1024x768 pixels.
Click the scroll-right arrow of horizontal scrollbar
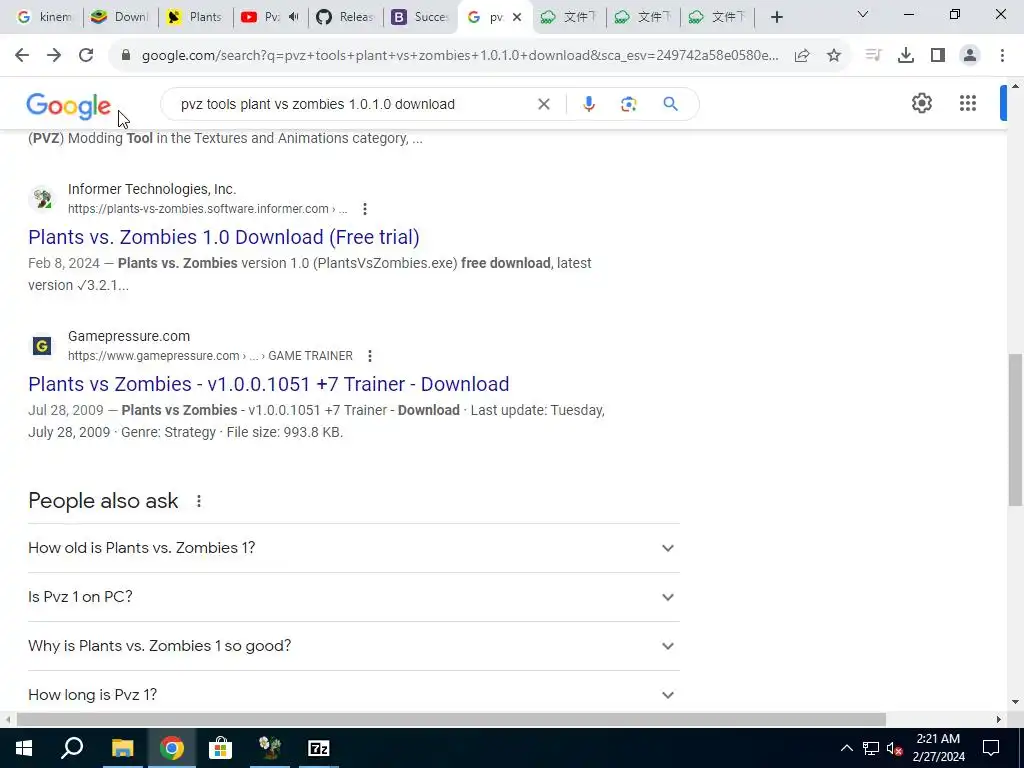[x=999, y=719]
